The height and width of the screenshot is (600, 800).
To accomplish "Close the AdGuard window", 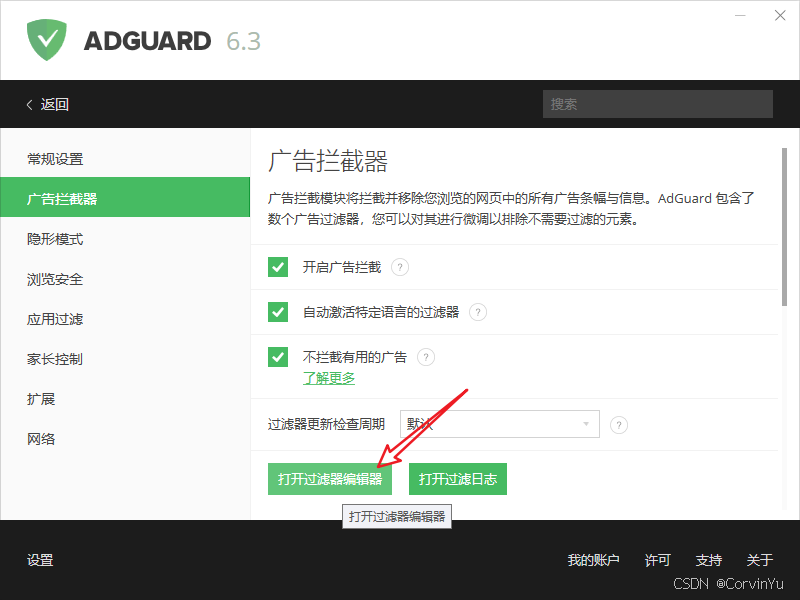I will (x=780, y=15).
